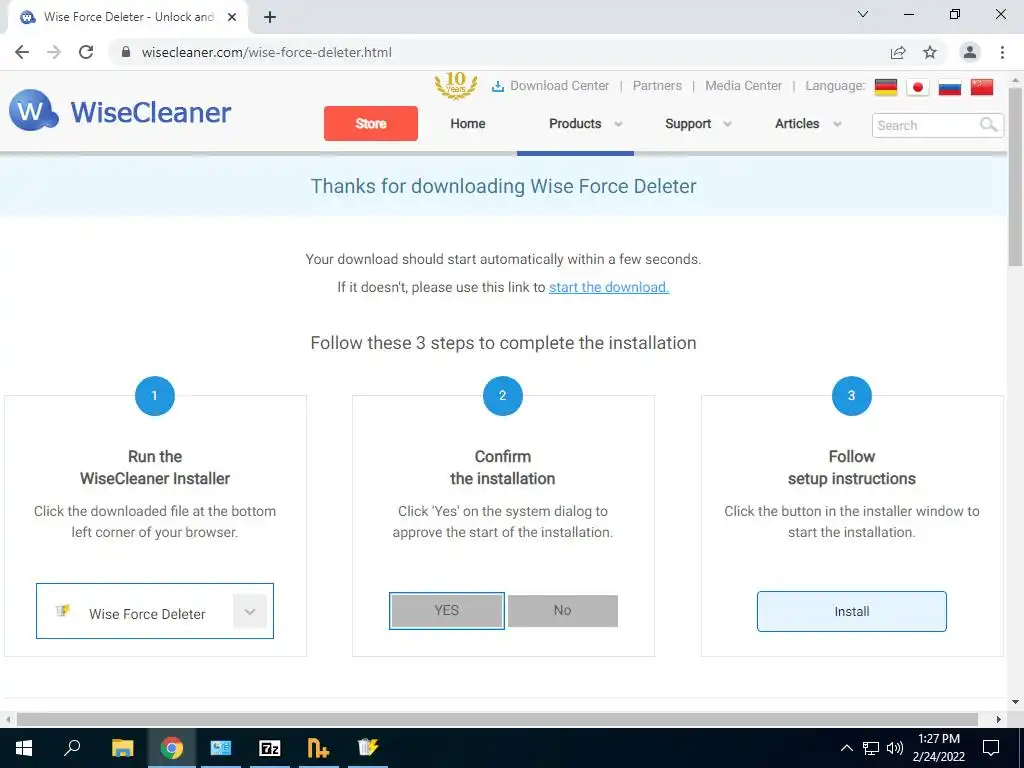Click the red Store button

click(x=371, y=123)
